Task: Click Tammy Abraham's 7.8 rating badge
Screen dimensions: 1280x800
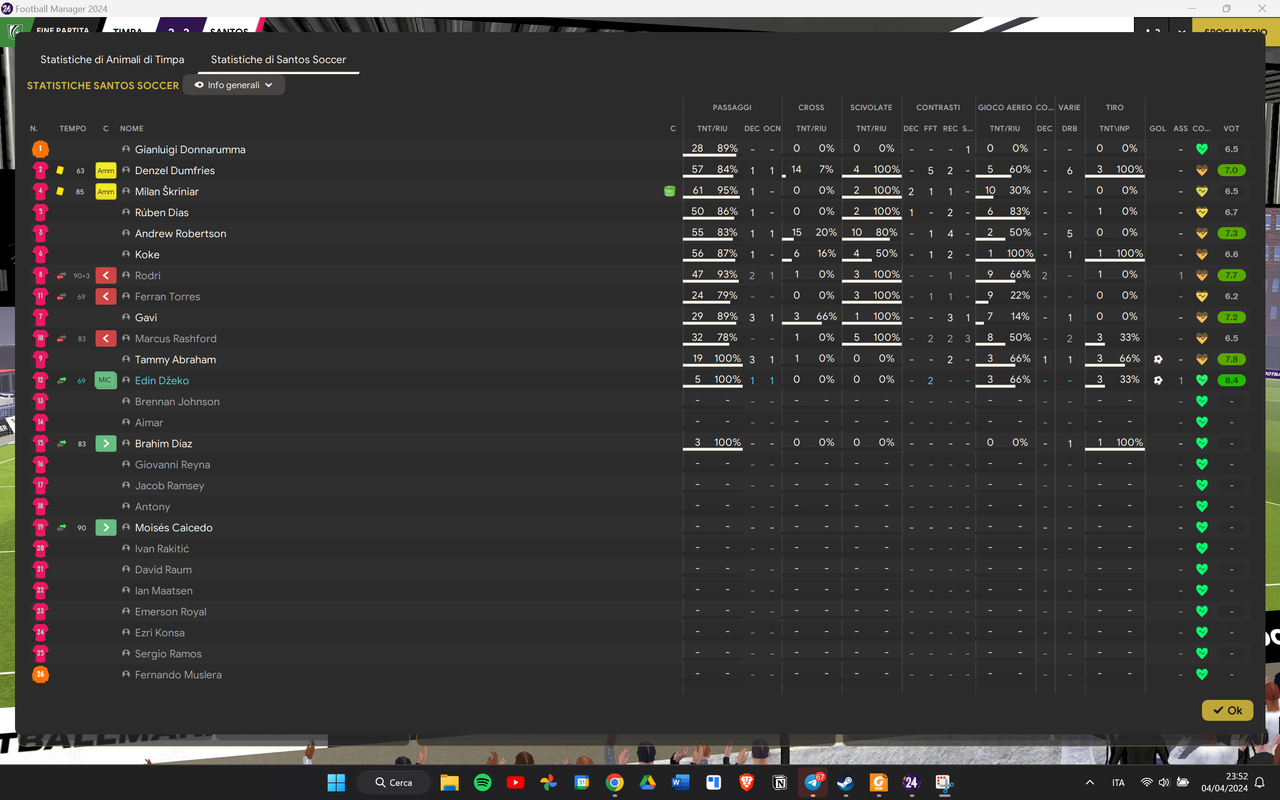Action: coord(1231,359)
